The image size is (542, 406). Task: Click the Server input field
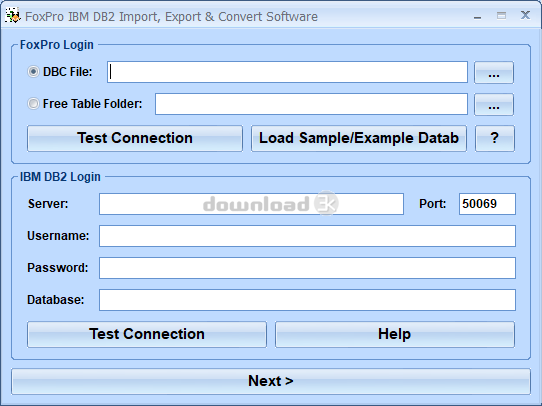pos(251,204)
